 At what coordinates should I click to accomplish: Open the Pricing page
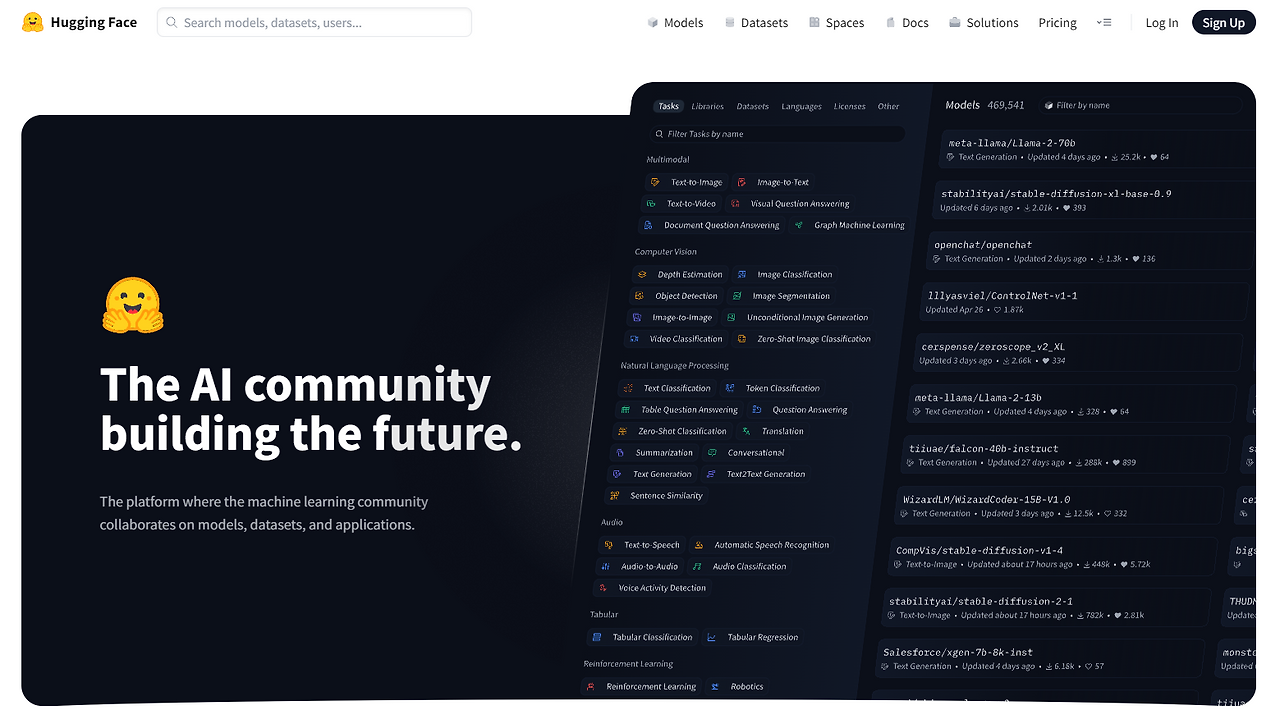pos(1057,22)
